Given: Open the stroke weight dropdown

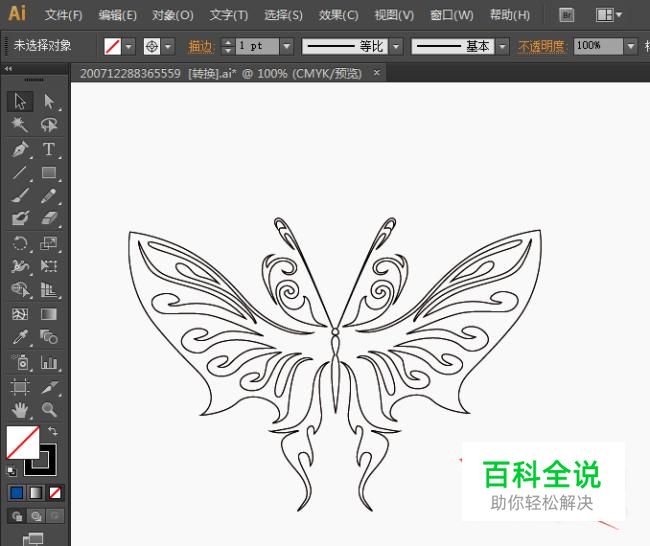Looking at the screenshot, I should tap(286, 46).
